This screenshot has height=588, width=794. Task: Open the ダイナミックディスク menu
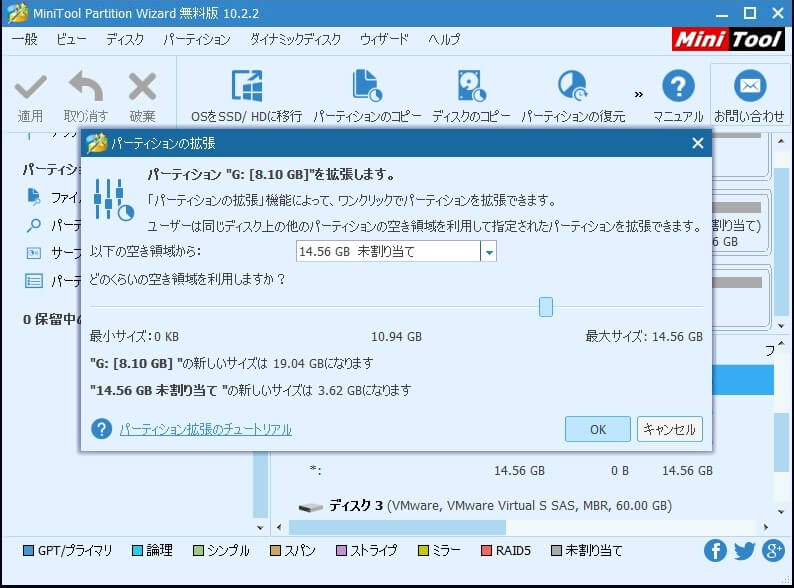(295, 39)
